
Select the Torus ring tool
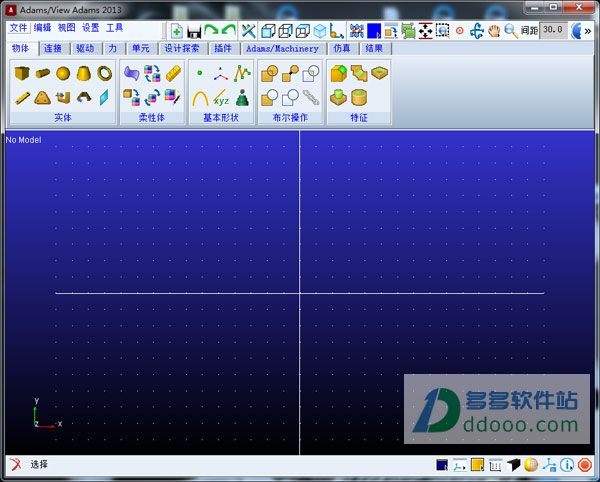[x=104, y=73]
